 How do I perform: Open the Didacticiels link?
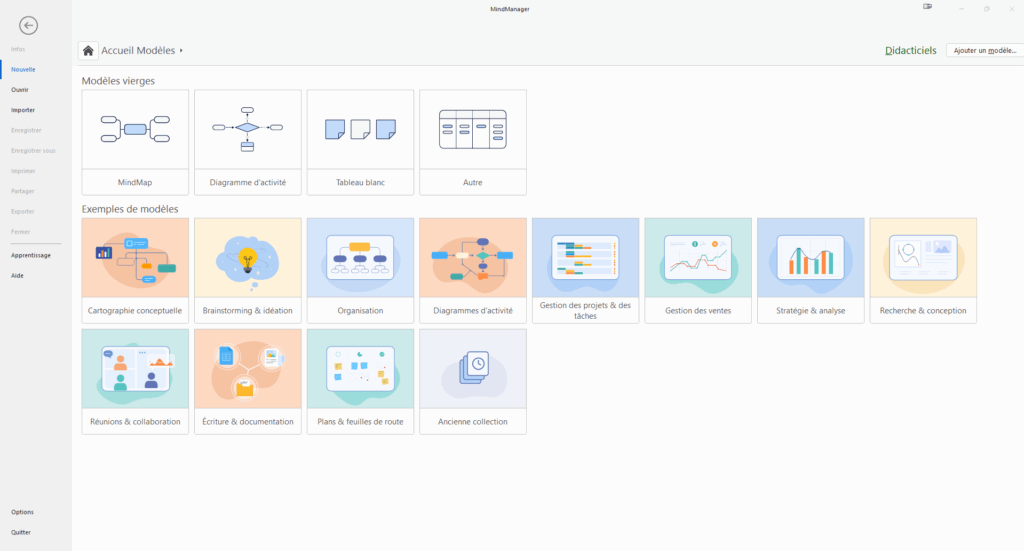(911, 50)
